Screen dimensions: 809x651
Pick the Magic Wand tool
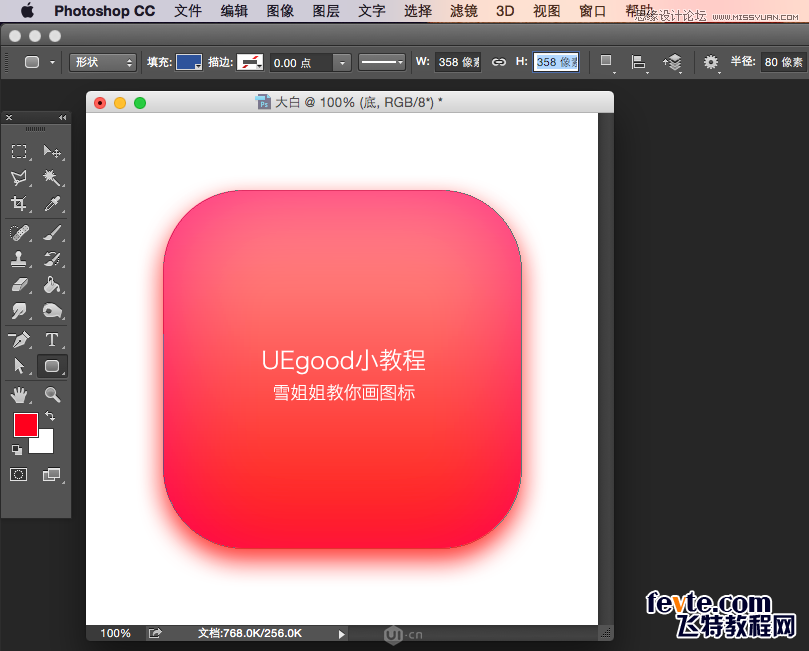coord(52,178)
